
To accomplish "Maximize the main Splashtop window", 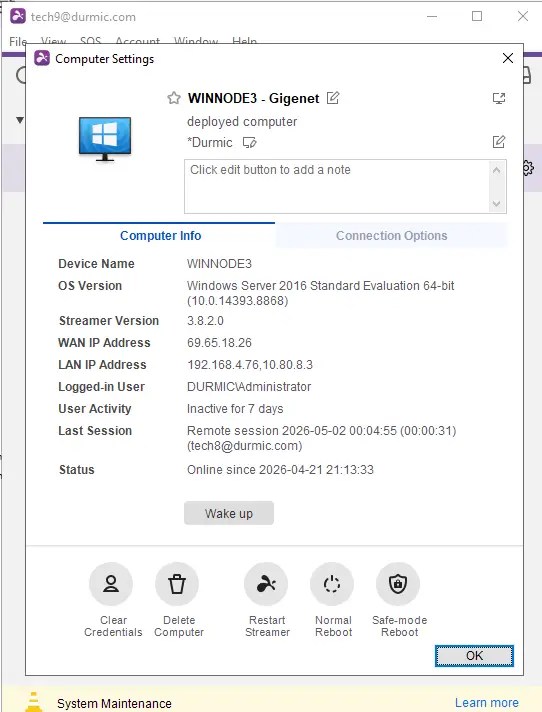I will pos(477,16).
